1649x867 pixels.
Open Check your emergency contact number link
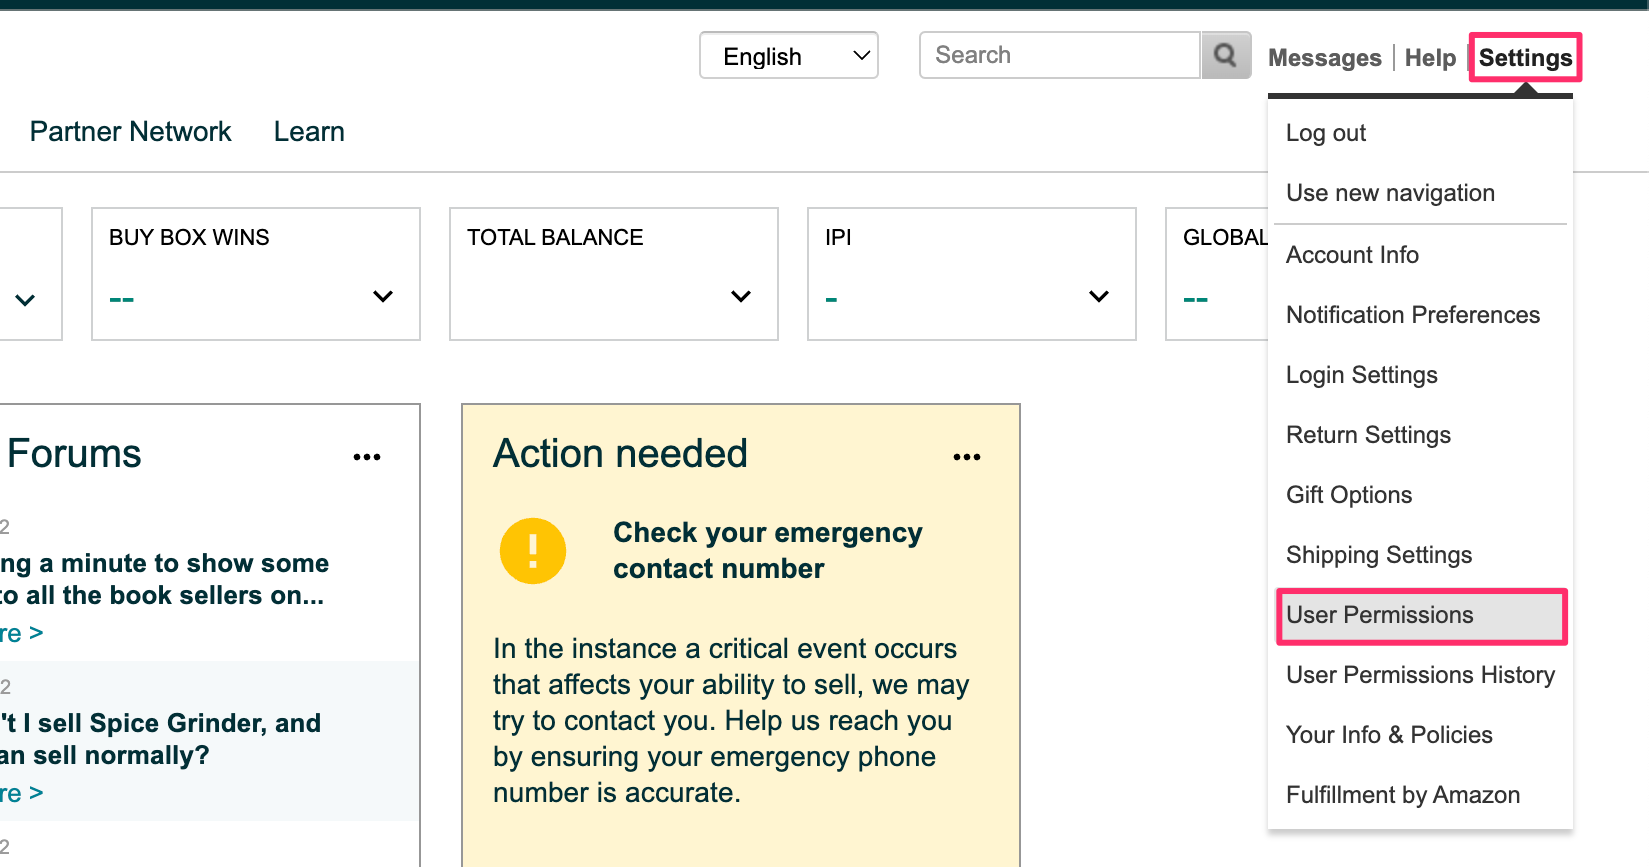point(767,550)
